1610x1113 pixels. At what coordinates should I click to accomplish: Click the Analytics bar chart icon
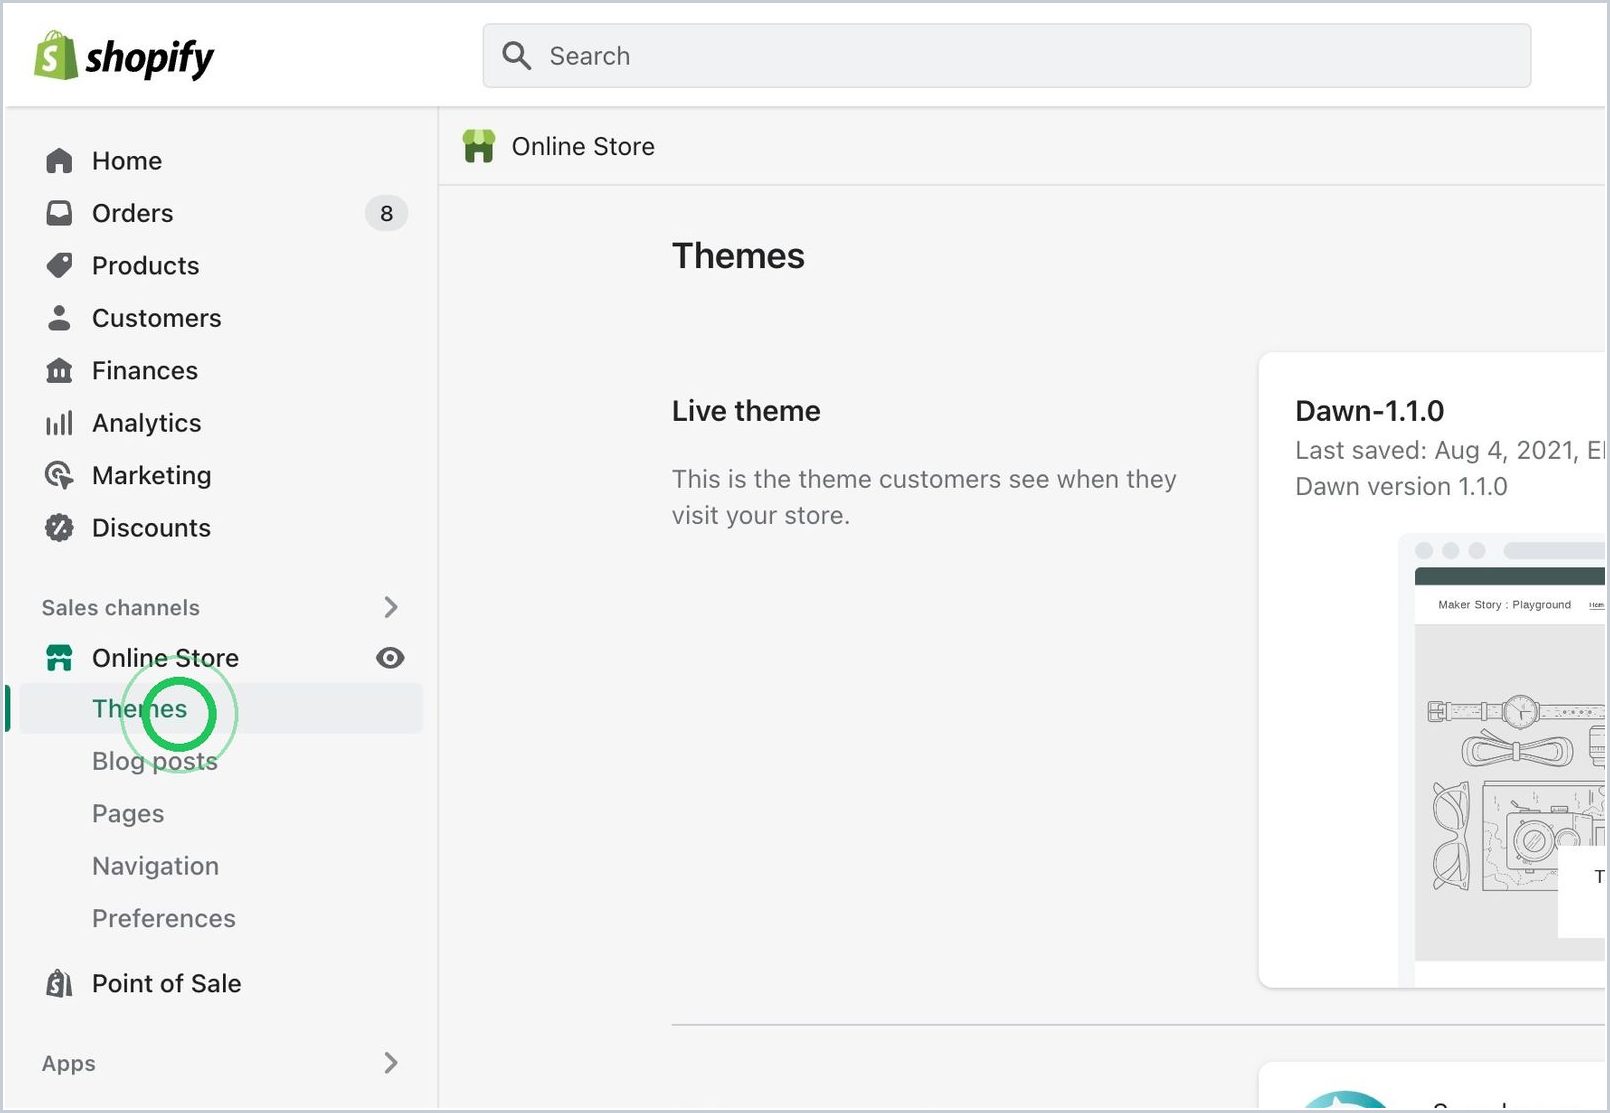click(x=59, y=423)
